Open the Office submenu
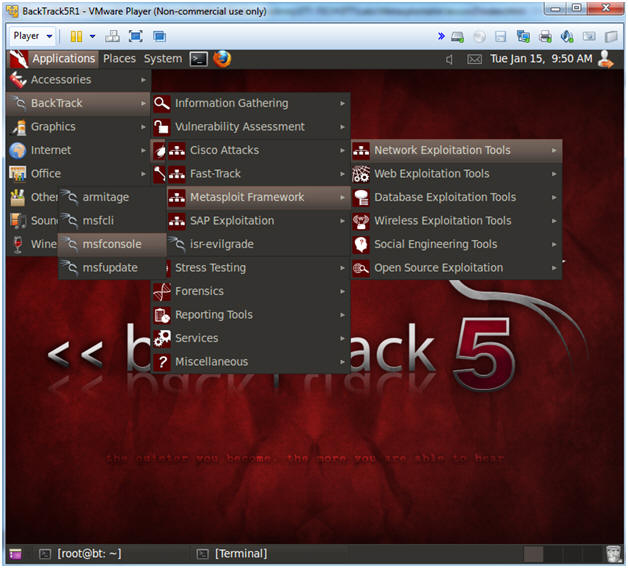The height and width of the screenshot is (568, 628). pos(78,174)
